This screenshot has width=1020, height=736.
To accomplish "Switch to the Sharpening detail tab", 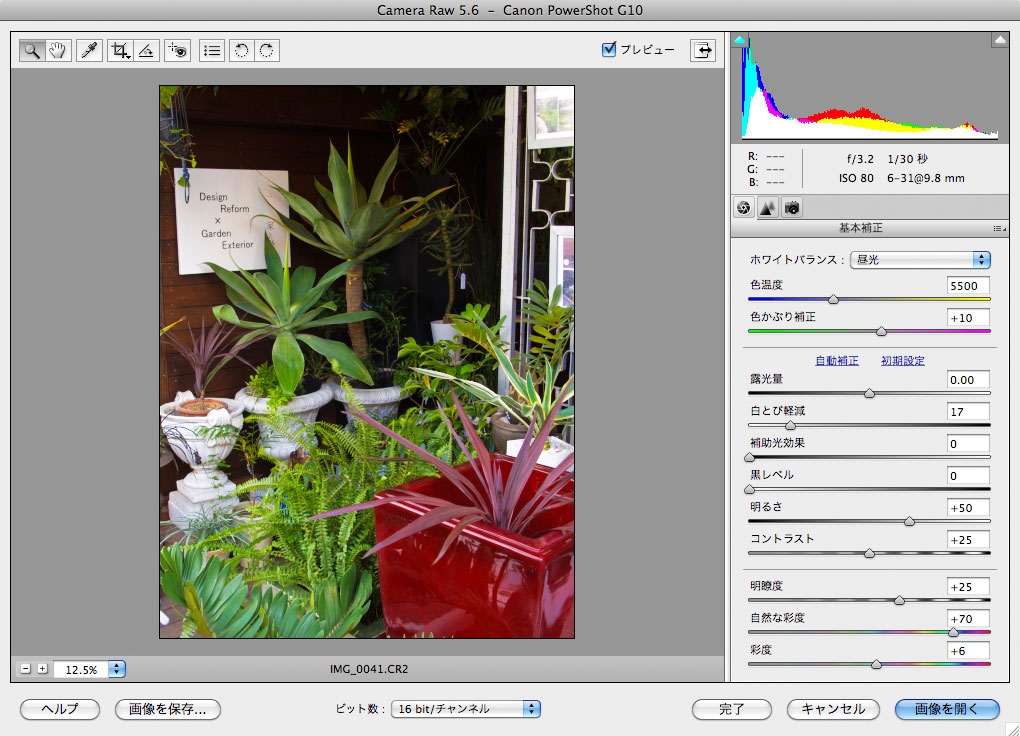I will click(x=767, y=208).
